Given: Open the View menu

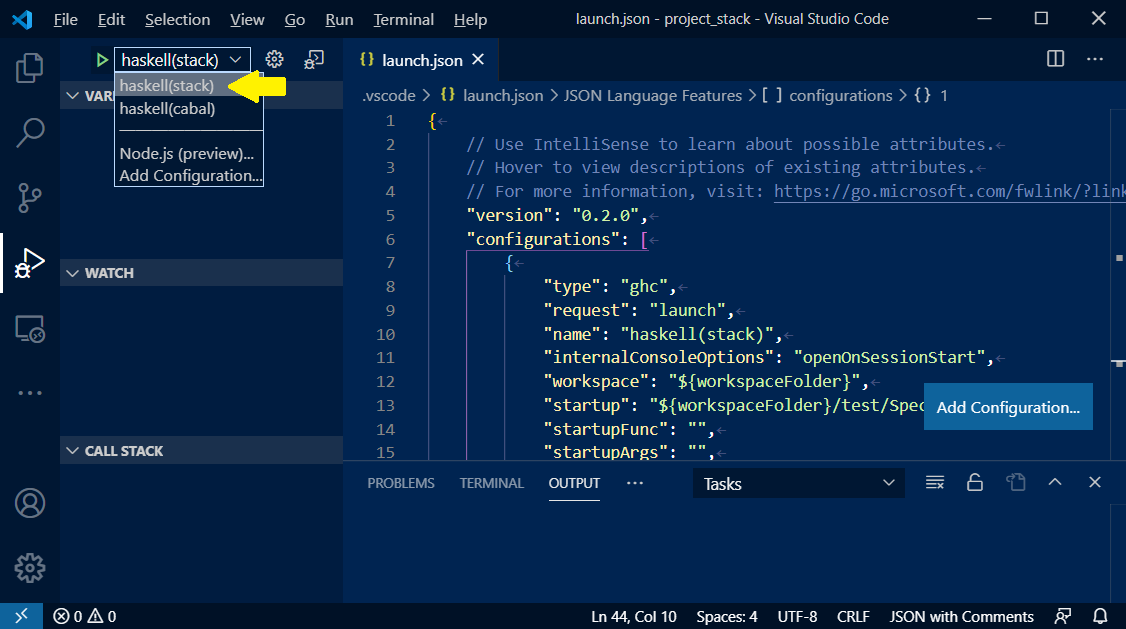Looking at the screenshot, I should 247,19.
